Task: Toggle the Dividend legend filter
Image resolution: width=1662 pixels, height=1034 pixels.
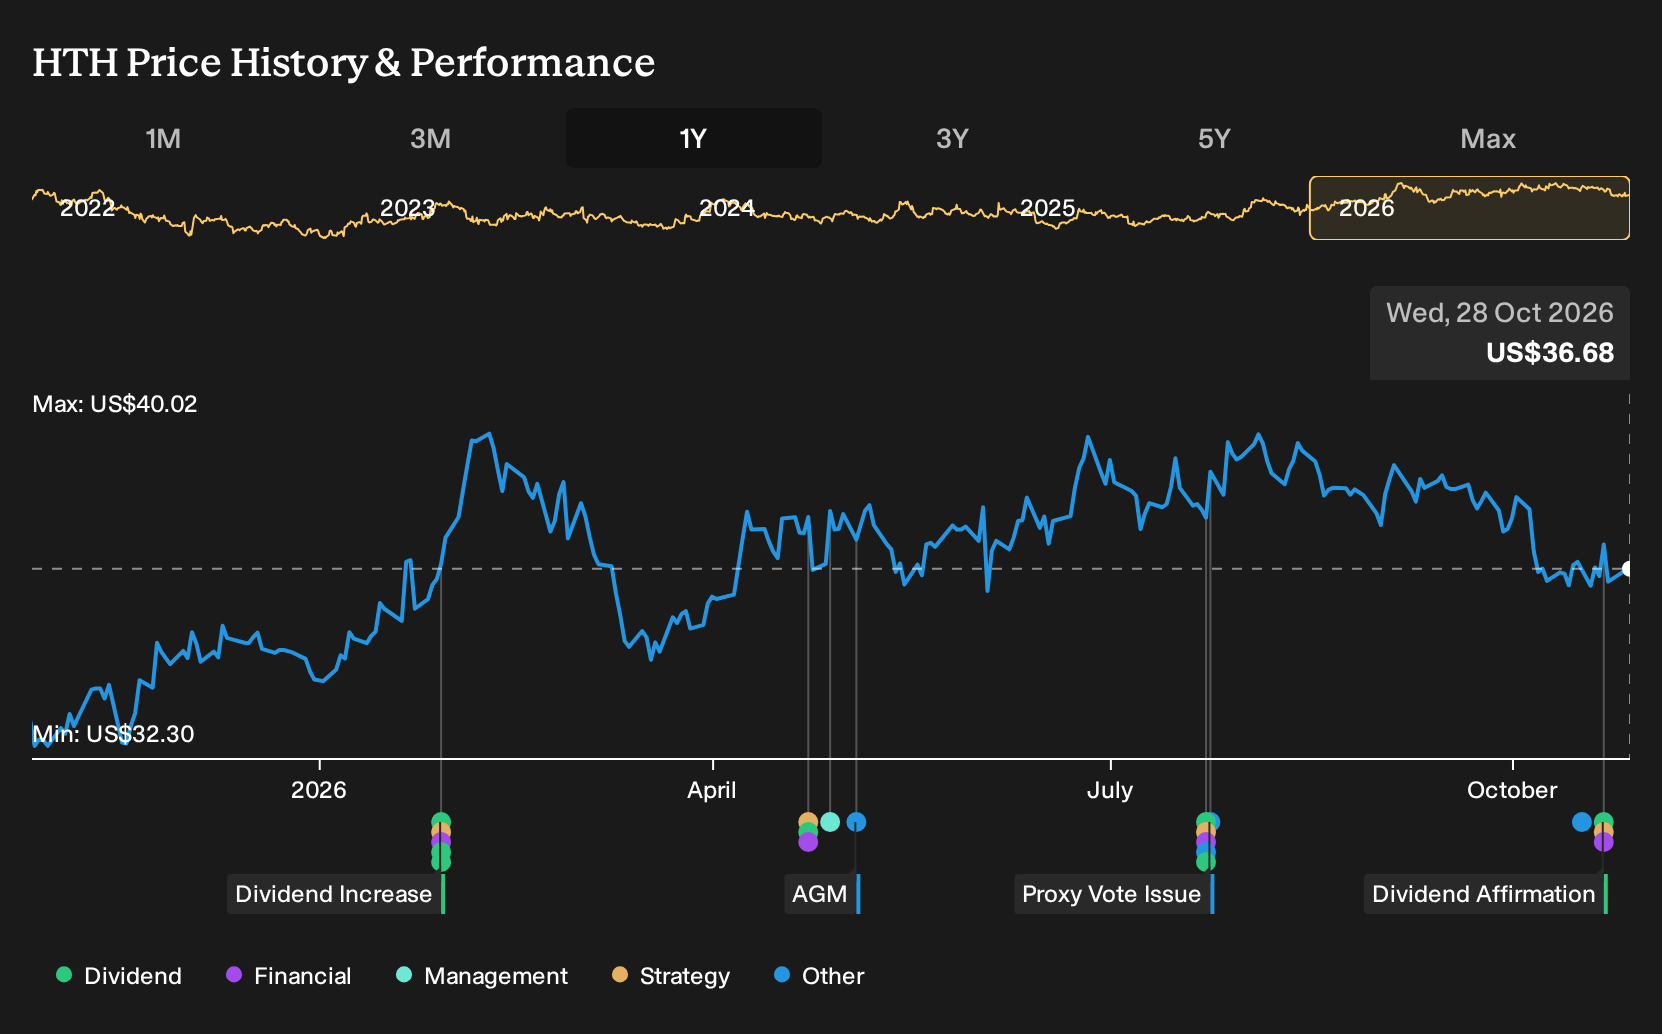Action: coord(119,976)
